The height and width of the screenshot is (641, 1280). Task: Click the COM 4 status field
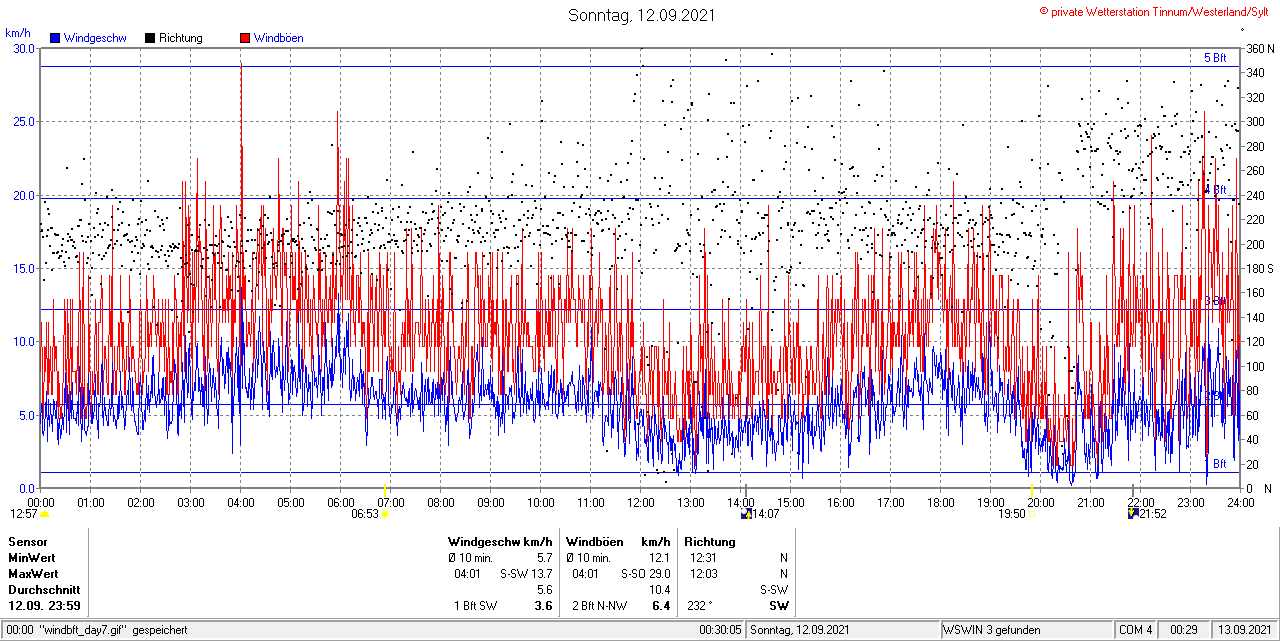tap(1136, 630)
